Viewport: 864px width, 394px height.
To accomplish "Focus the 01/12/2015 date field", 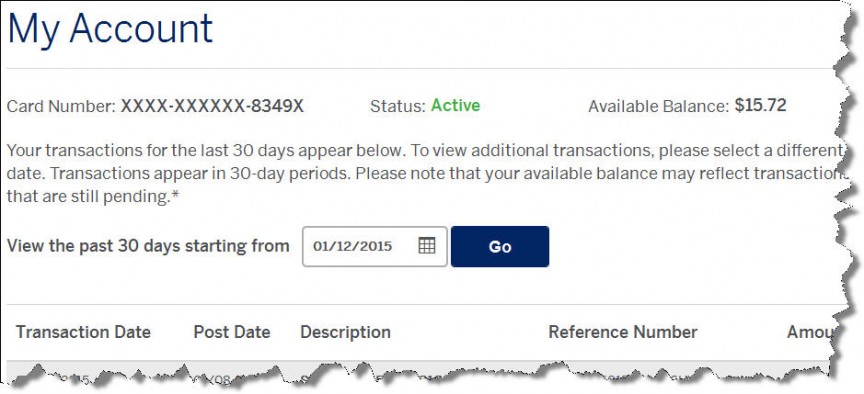I will (375, 246).
